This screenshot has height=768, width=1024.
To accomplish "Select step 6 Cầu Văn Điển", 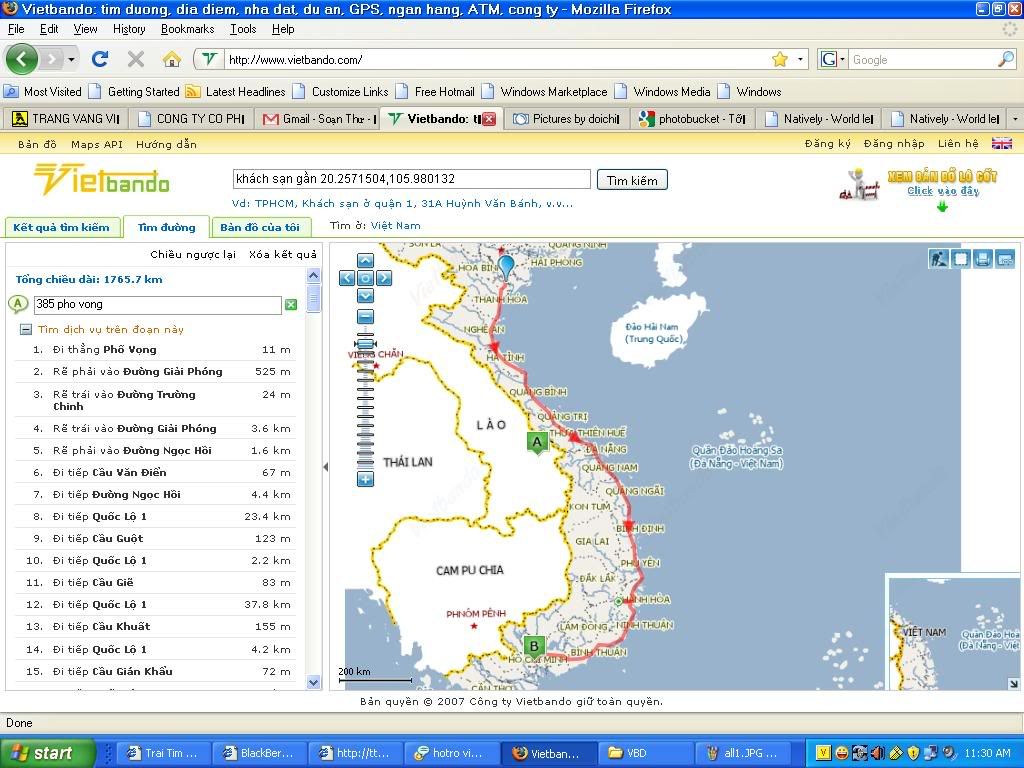I will pyautogui.click(x=155, y=472).
